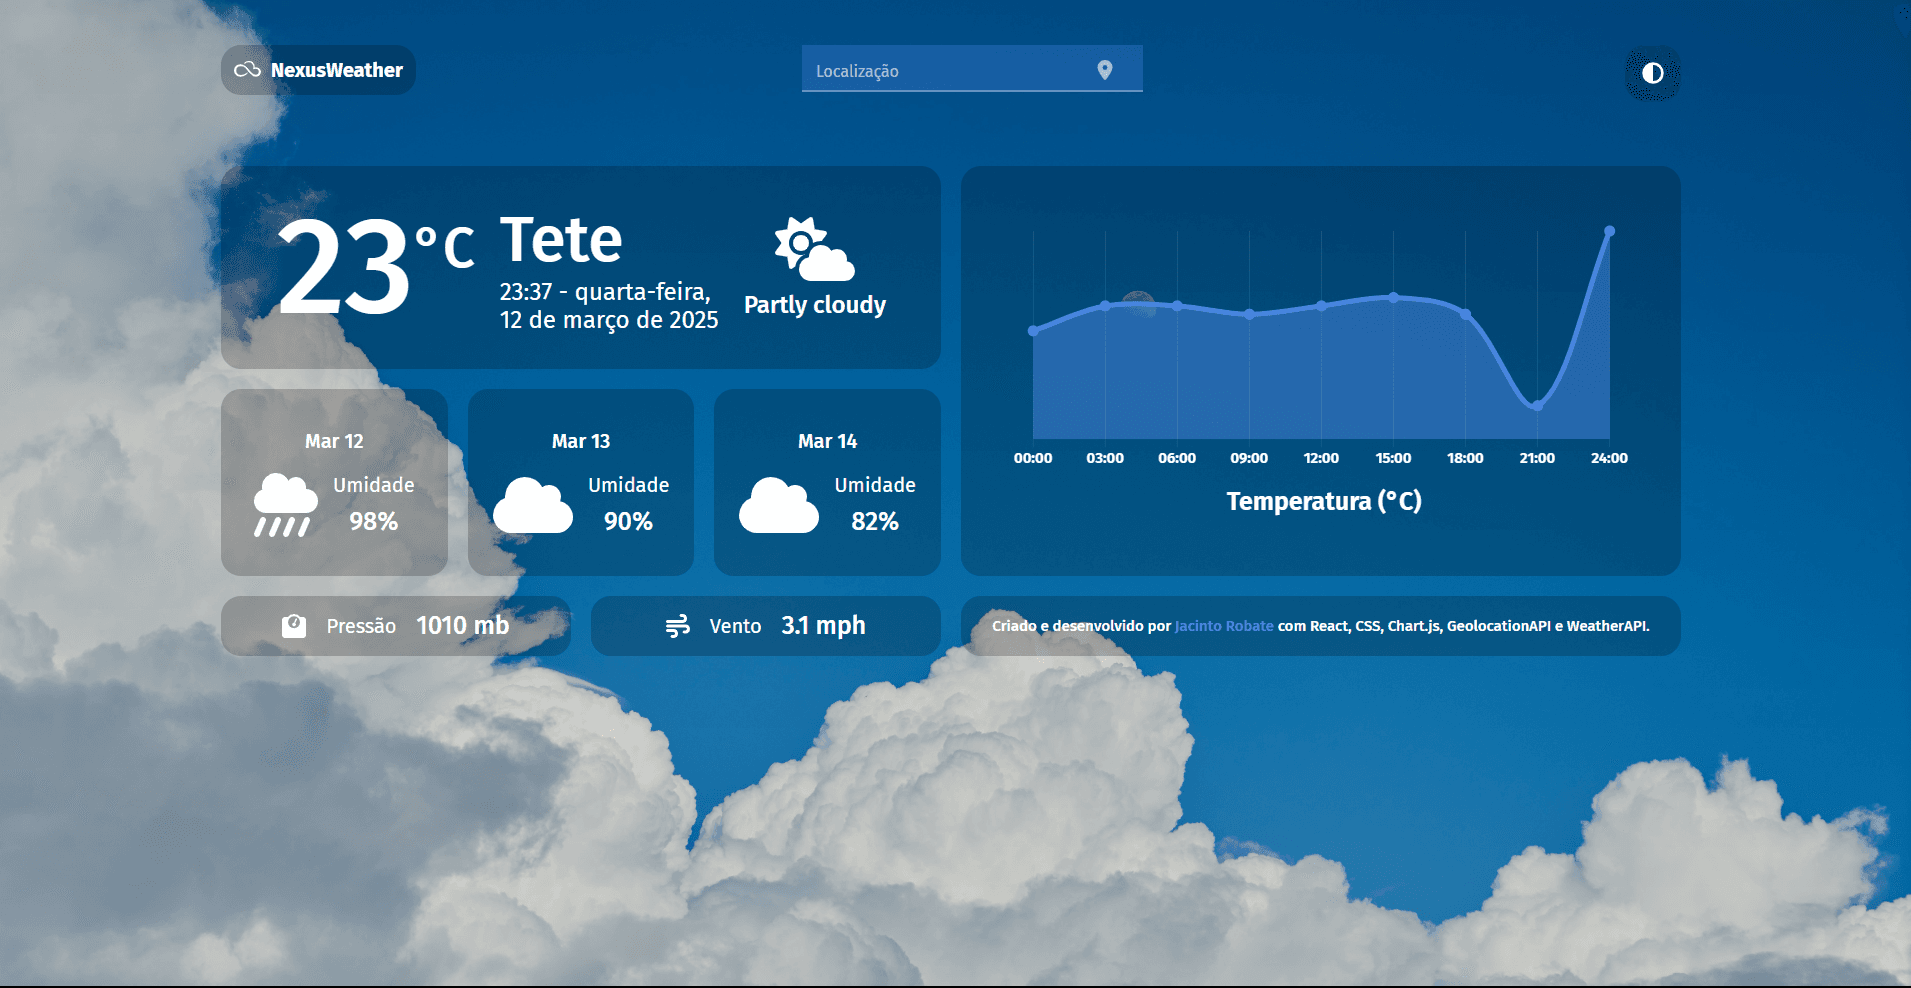Select the Mar 12 forecast card
1911x988 pixels.
(334, 482)
